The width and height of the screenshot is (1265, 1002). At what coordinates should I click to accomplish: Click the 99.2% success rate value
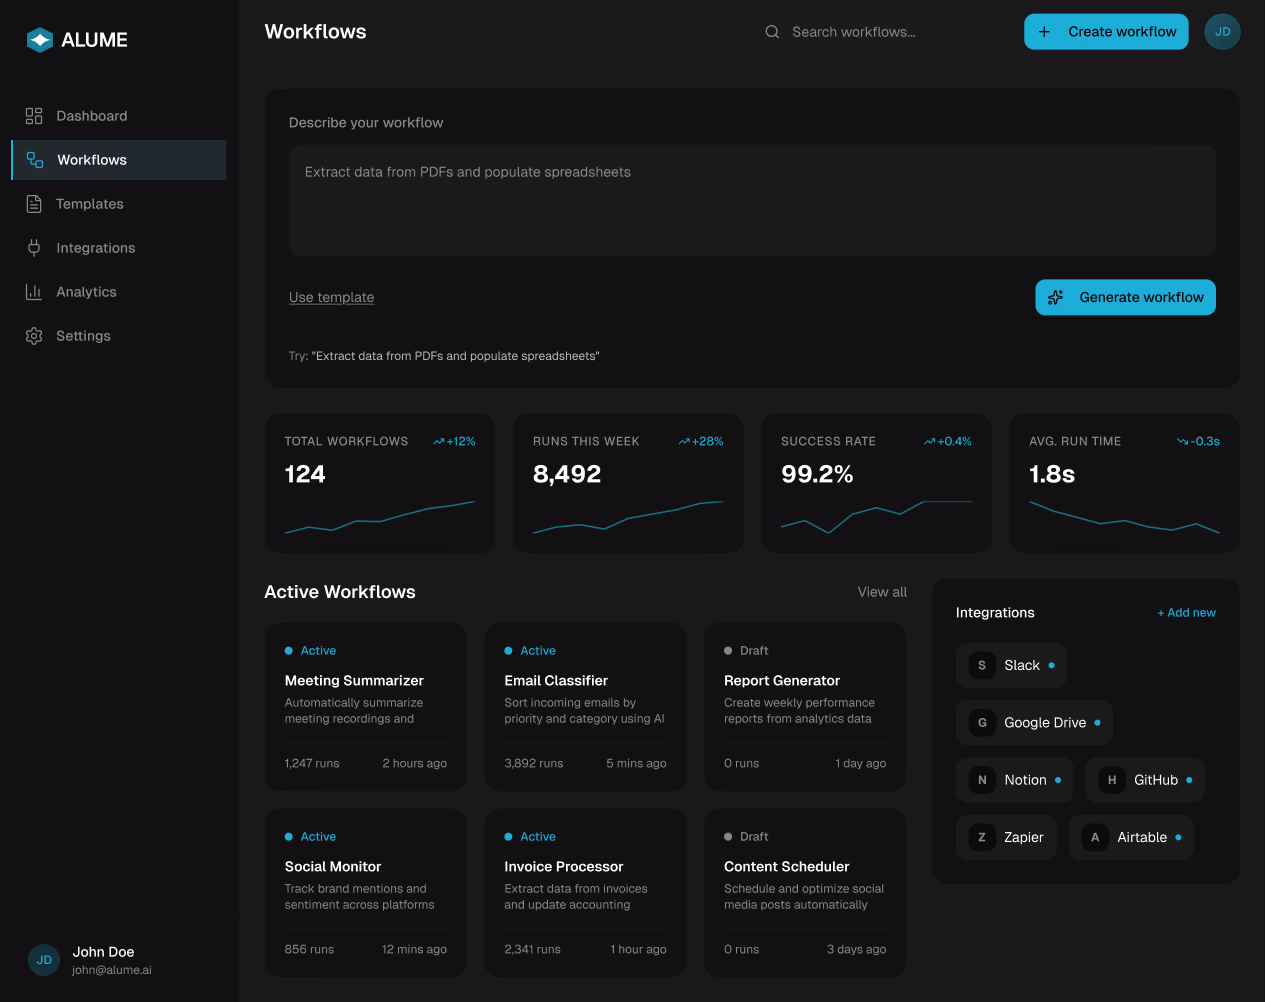click(x=817, y=474)
